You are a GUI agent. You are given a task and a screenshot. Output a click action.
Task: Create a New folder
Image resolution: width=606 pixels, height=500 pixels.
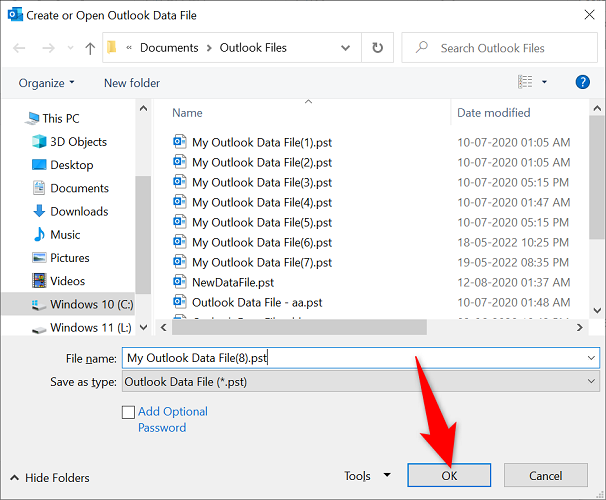(x=132, y=83)
